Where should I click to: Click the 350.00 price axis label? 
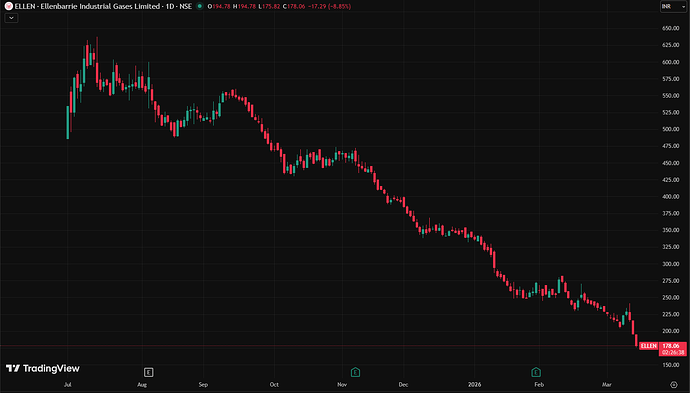(671, 230)
